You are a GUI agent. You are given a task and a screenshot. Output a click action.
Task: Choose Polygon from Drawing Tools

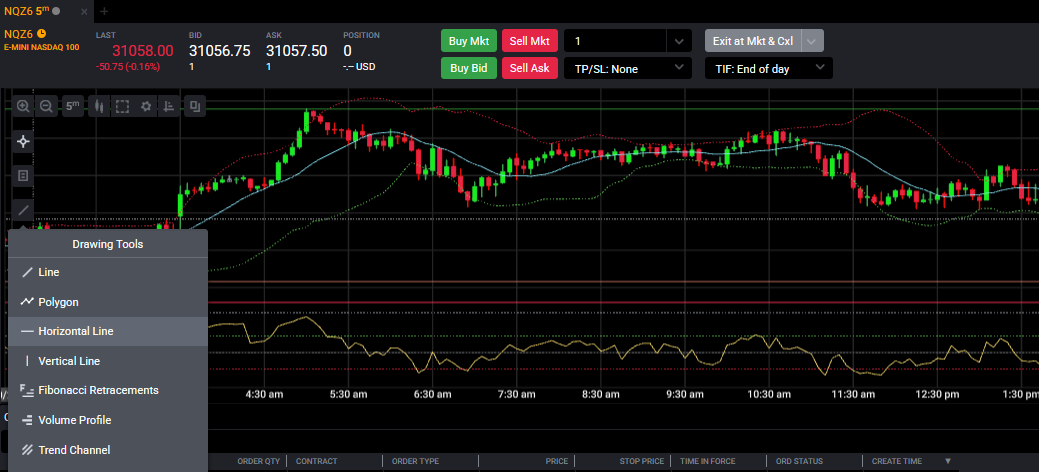[x=107, y=302]
